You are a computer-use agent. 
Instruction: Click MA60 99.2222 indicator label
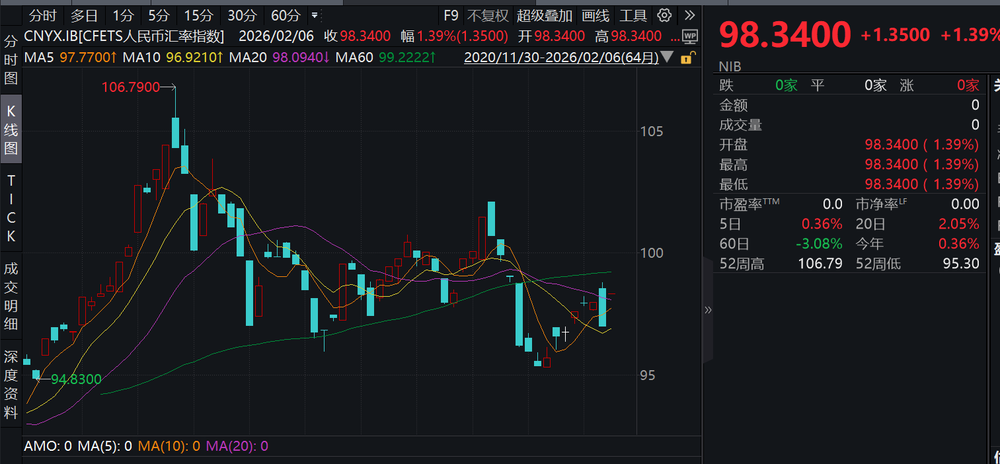pyautogui.click(x=386, y=58)
